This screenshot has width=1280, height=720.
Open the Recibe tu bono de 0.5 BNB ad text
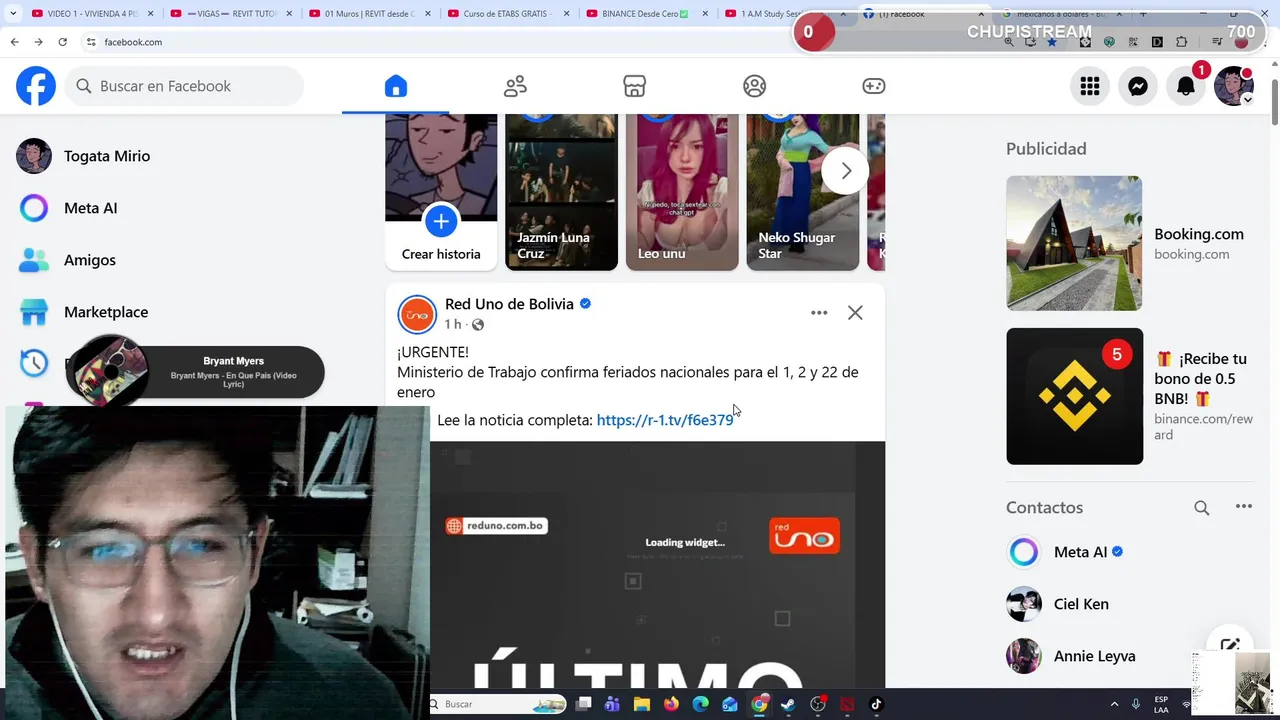(x=1202, y=378)
